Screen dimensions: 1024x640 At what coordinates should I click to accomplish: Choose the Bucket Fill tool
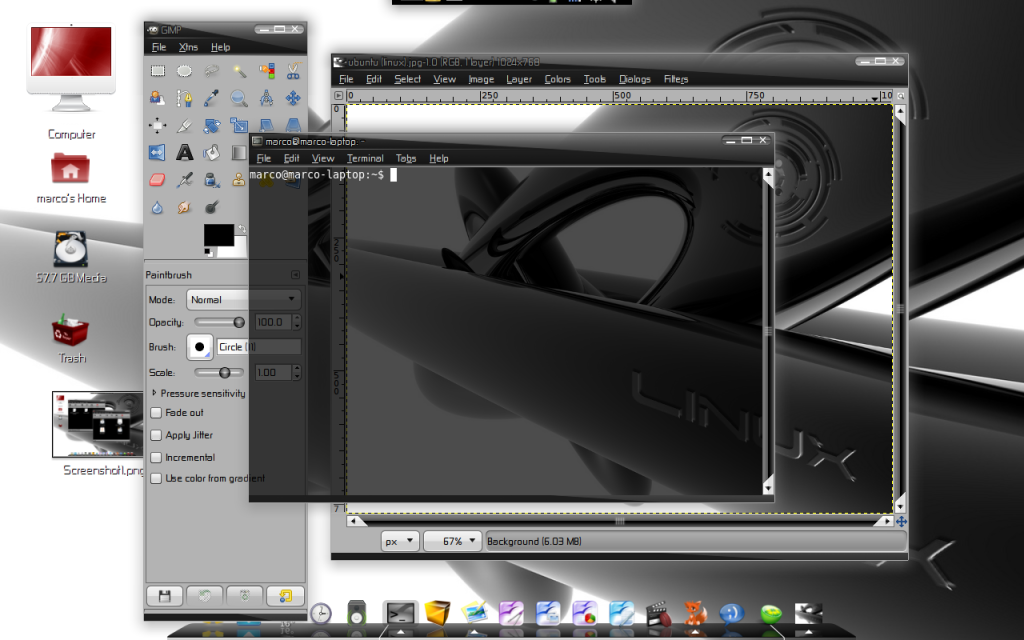point(212,153)
